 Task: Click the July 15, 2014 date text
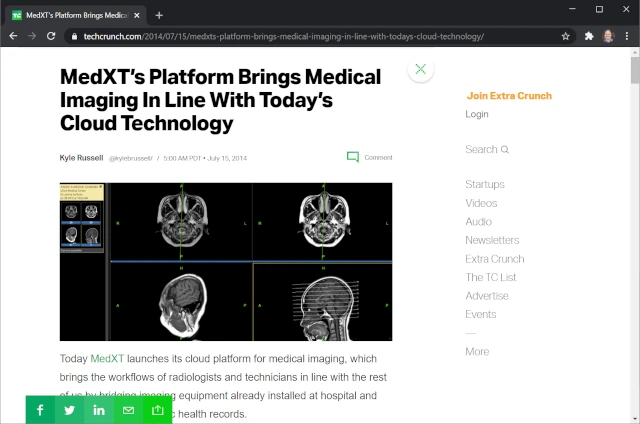(227, 158)
